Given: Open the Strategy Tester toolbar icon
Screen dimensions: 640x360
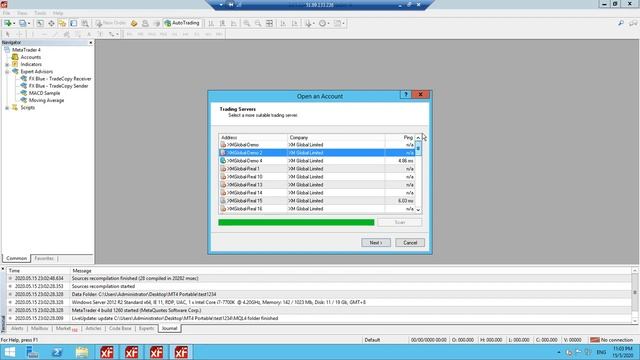Looking at the screenshot, I should pyautogui.click(x=84, y=23).
